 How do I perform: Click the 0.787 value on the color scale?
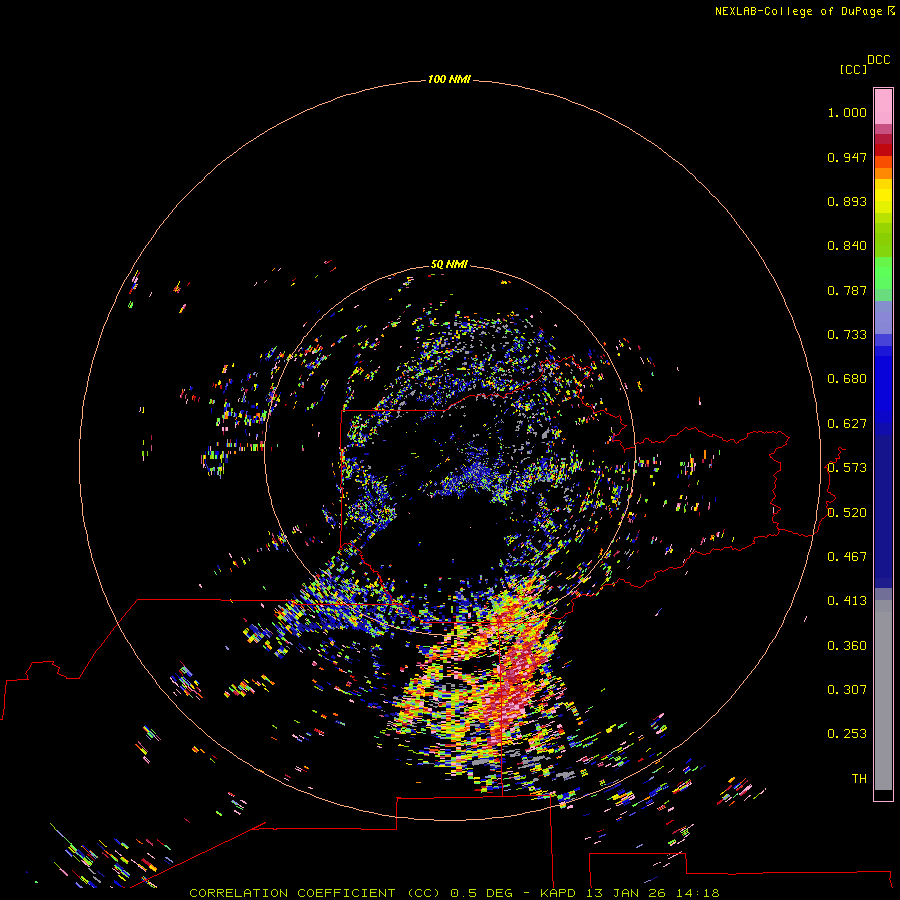847,290
